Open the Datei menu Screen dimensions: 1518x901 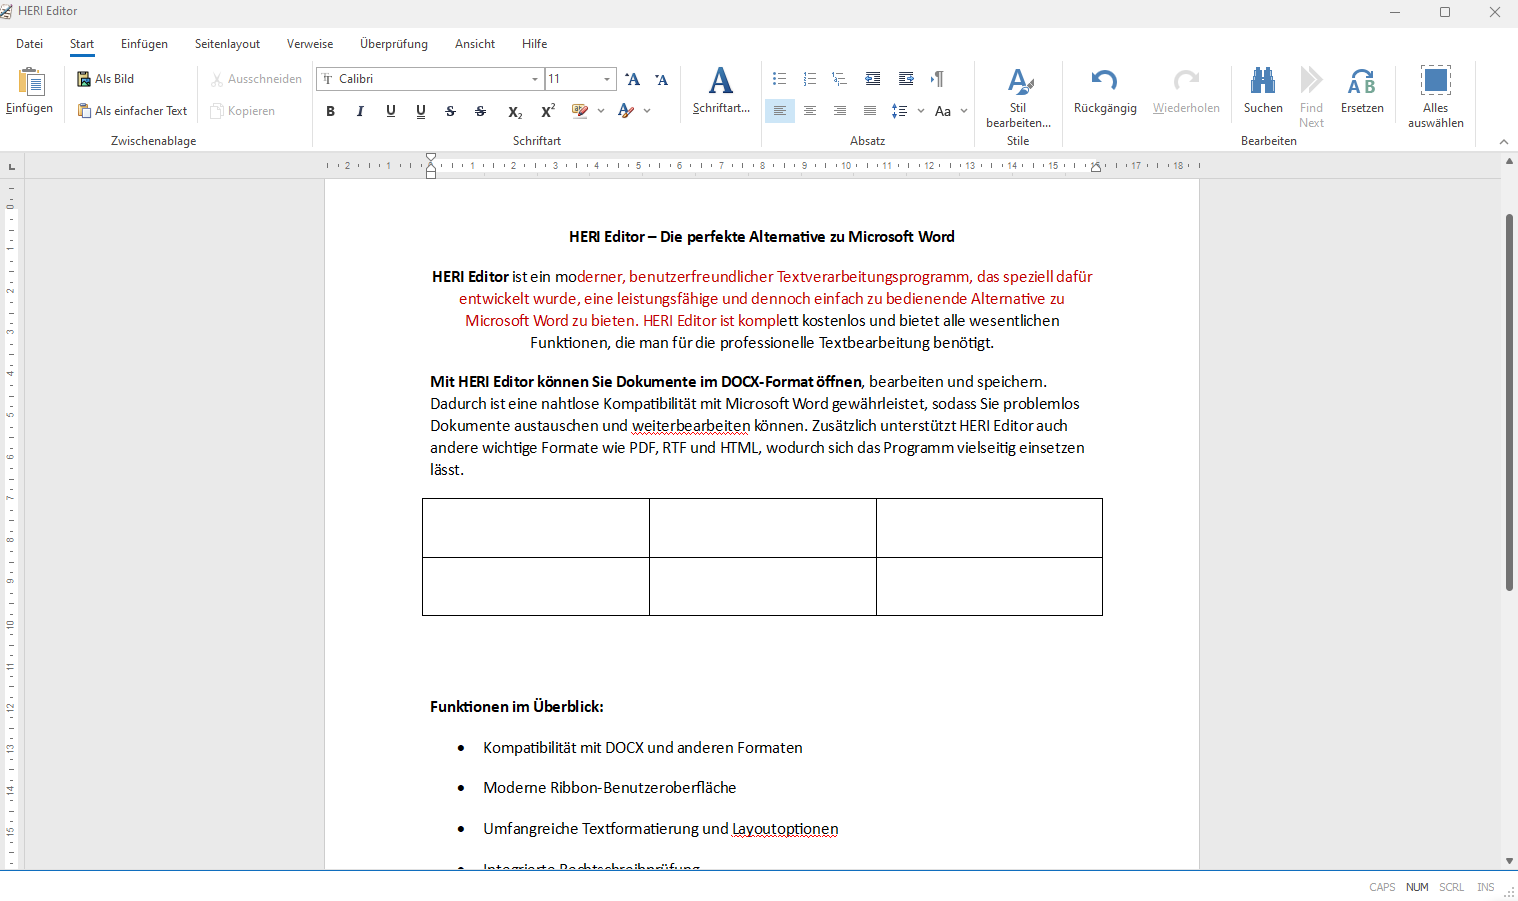(x=30, y=44)
